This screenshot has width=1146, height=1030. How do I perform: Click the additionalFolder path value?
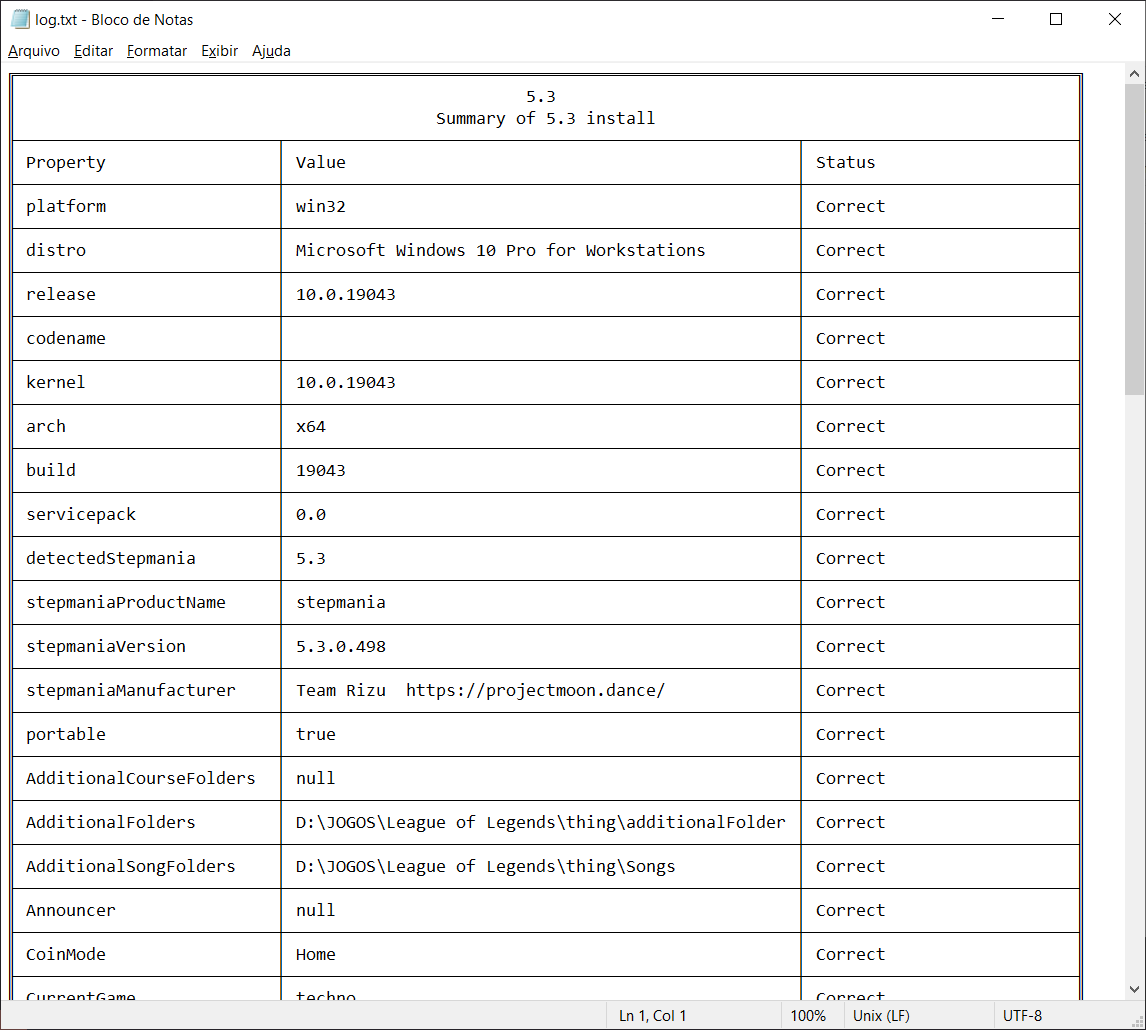[540, 822]
